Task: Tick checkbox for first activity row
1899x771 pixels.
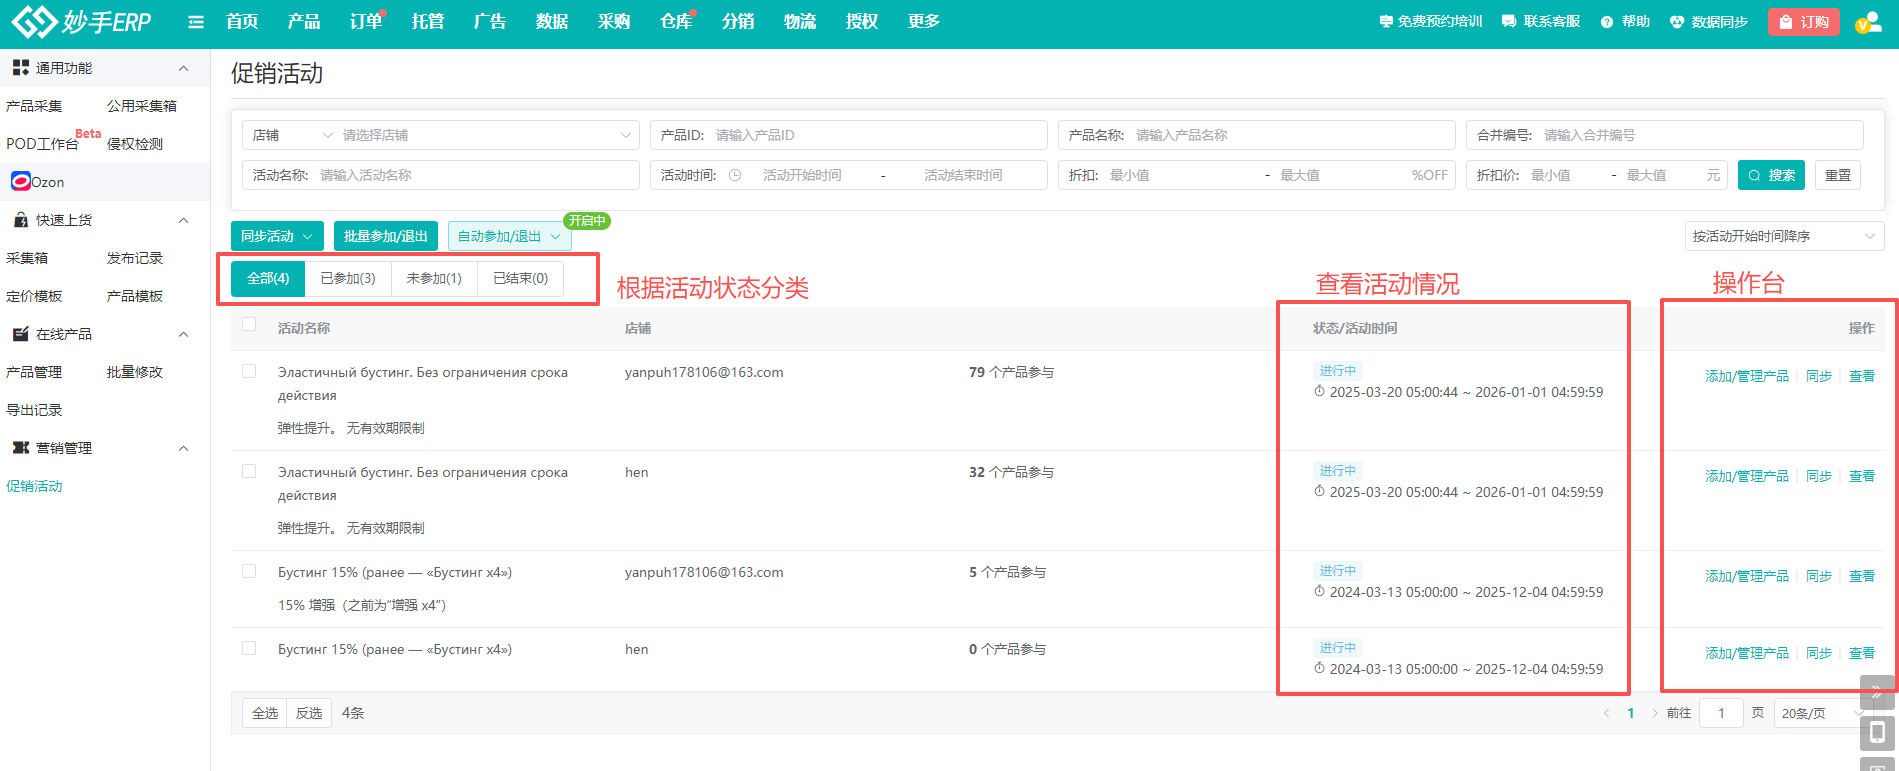Action: 249,371
